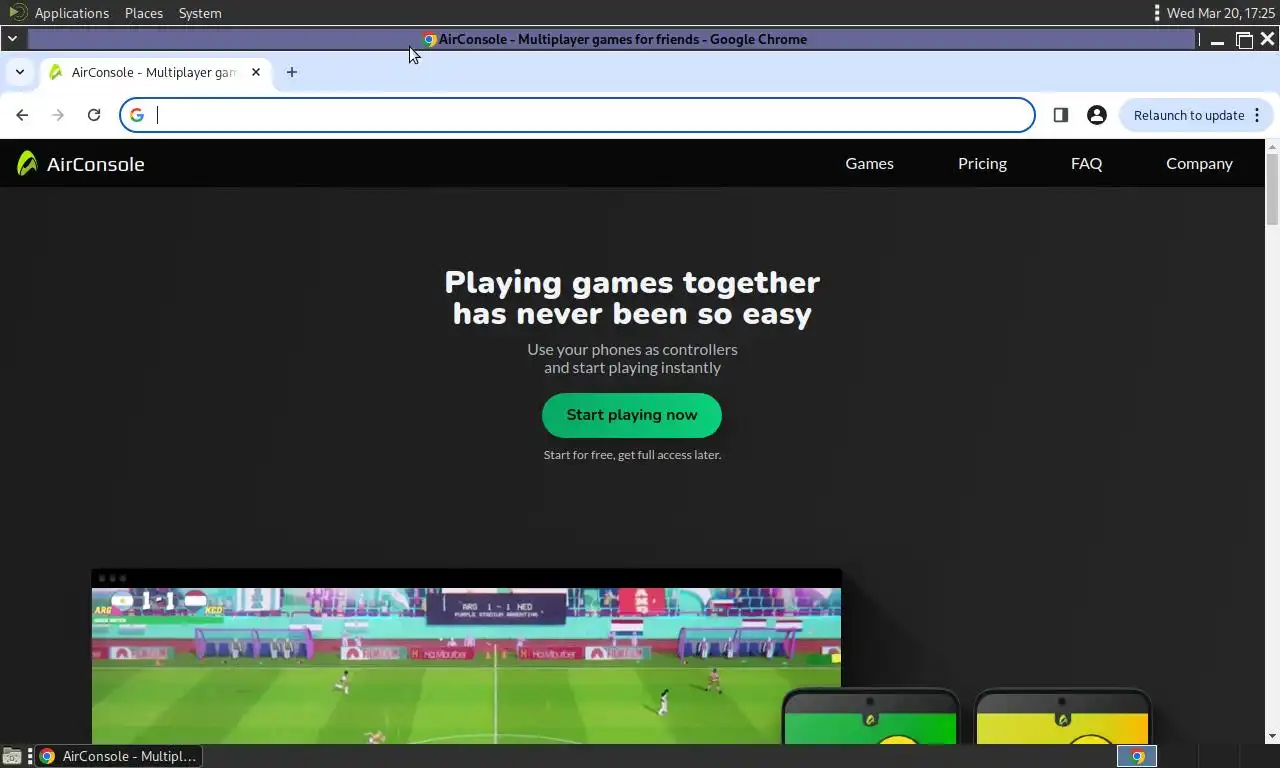This screenshot has width=1280, height=768.
Task: Open the Chrome profile avatar icon
Action: 1097,115
